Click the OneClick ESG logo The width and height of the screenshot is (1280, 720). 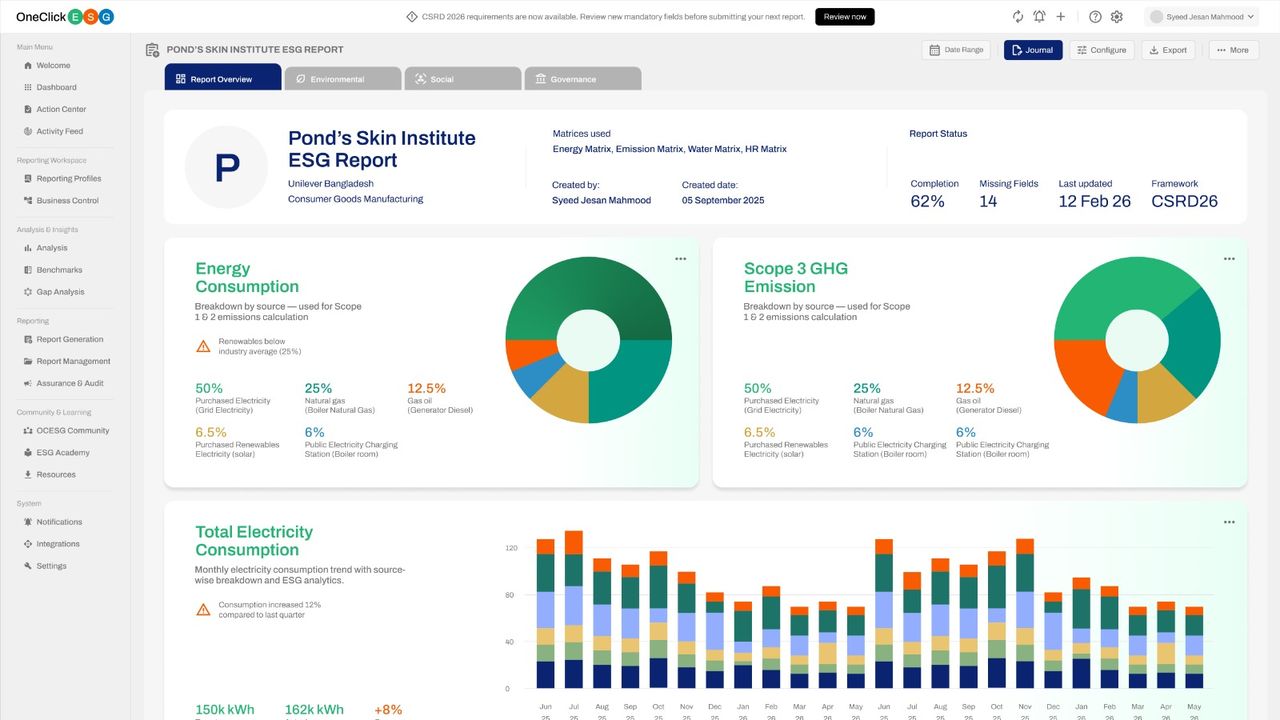click(x=65, y=17)
